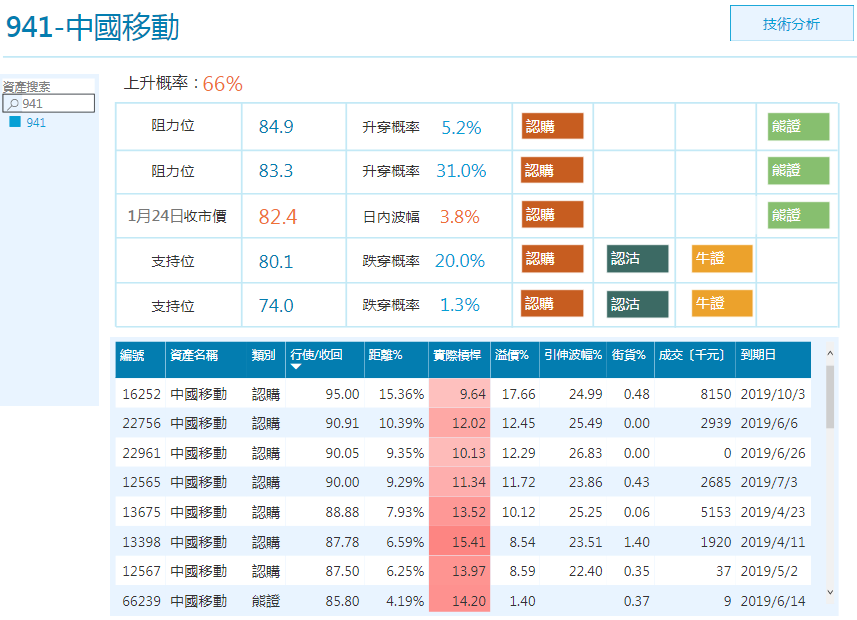
Task: Click the 資產搜索 search input field
Action: tap(49, 103)
